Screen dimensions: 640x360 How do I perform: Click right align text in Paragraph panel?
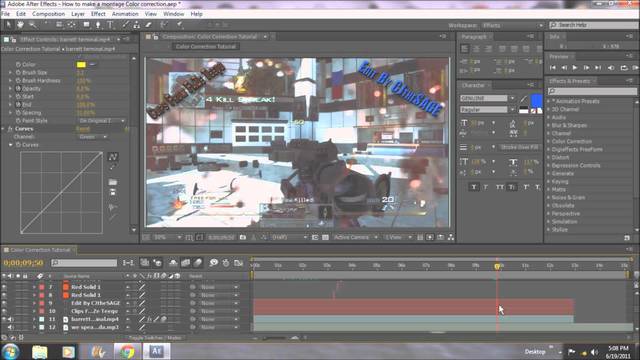tap(488, 49)
